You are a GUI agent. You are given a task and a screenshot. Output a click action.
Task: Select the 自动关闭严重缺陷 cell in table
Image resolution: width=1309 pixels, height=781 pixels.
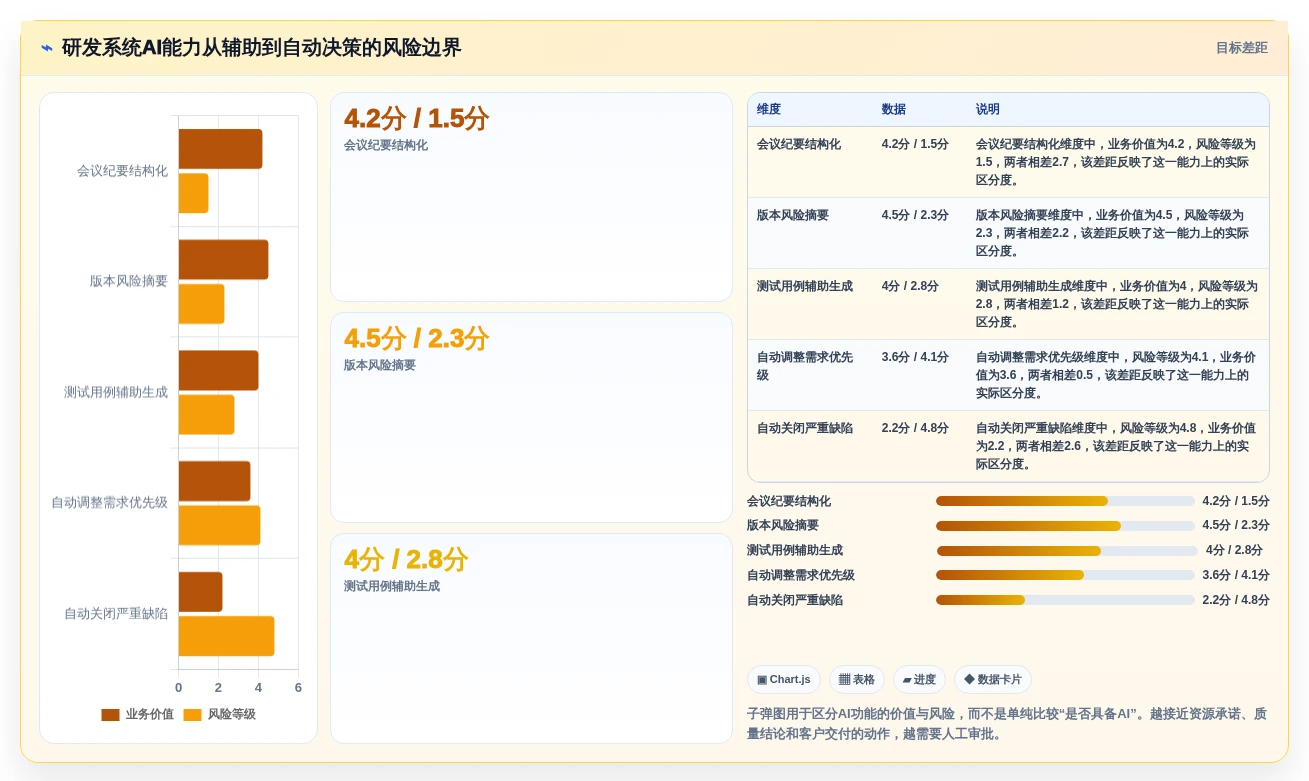pyautogui.click(x=810, y=446)
